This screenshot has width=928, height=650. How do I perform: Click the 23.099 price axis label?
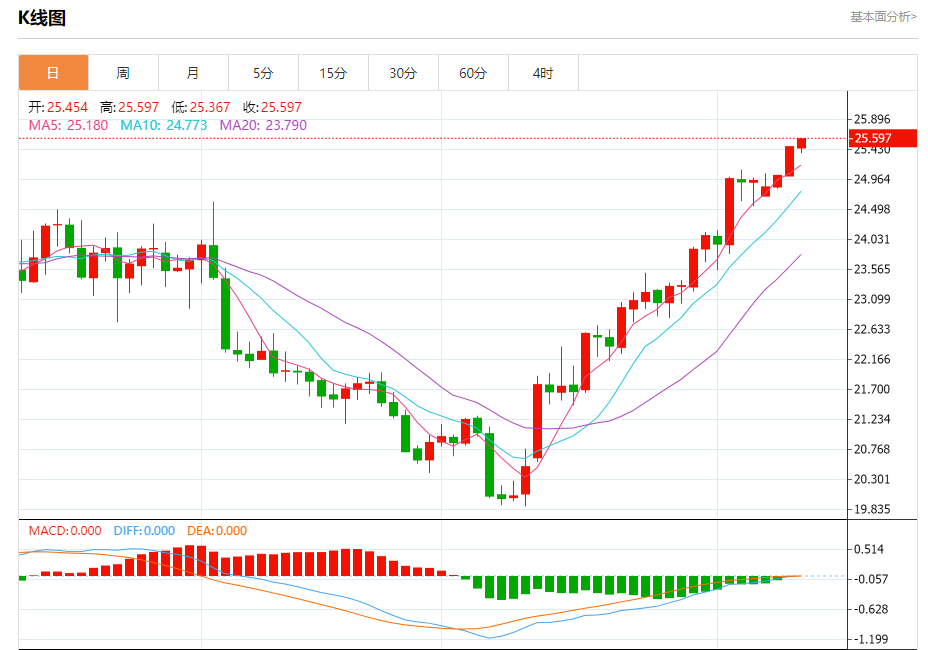click(x=872, y=300)
